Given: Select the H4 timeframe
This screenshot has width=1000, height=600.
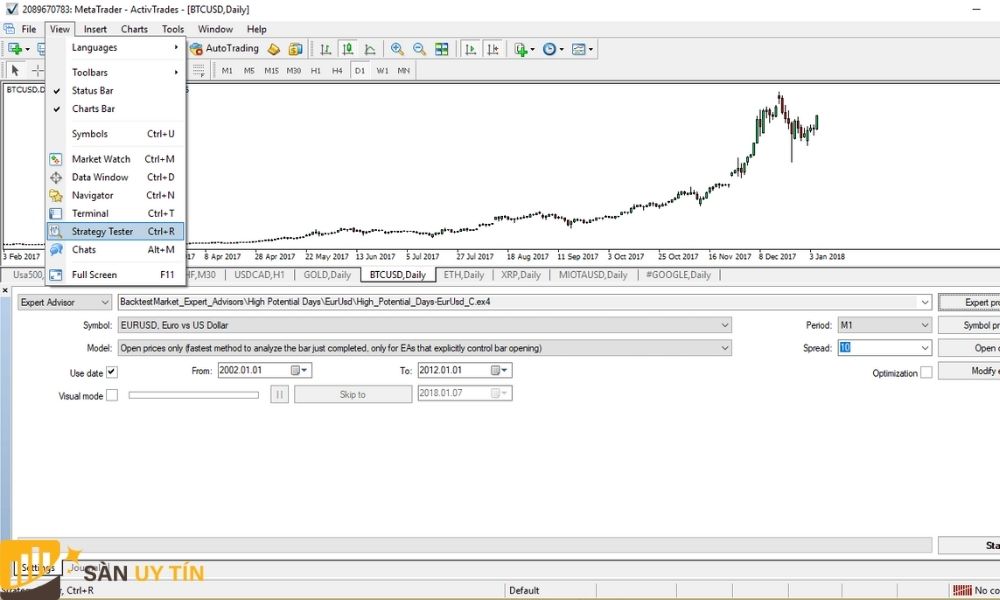Looking at the screenshot, I should [337, 71].
